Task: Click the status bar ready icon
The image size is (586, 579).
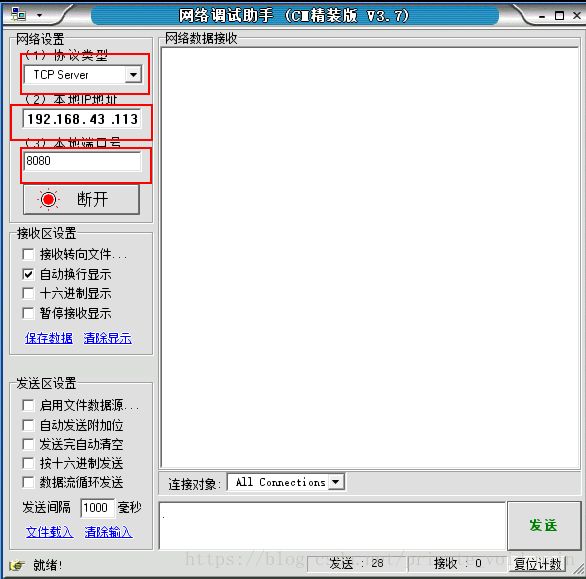Action: pyautogui.click(x=17, y=565)
